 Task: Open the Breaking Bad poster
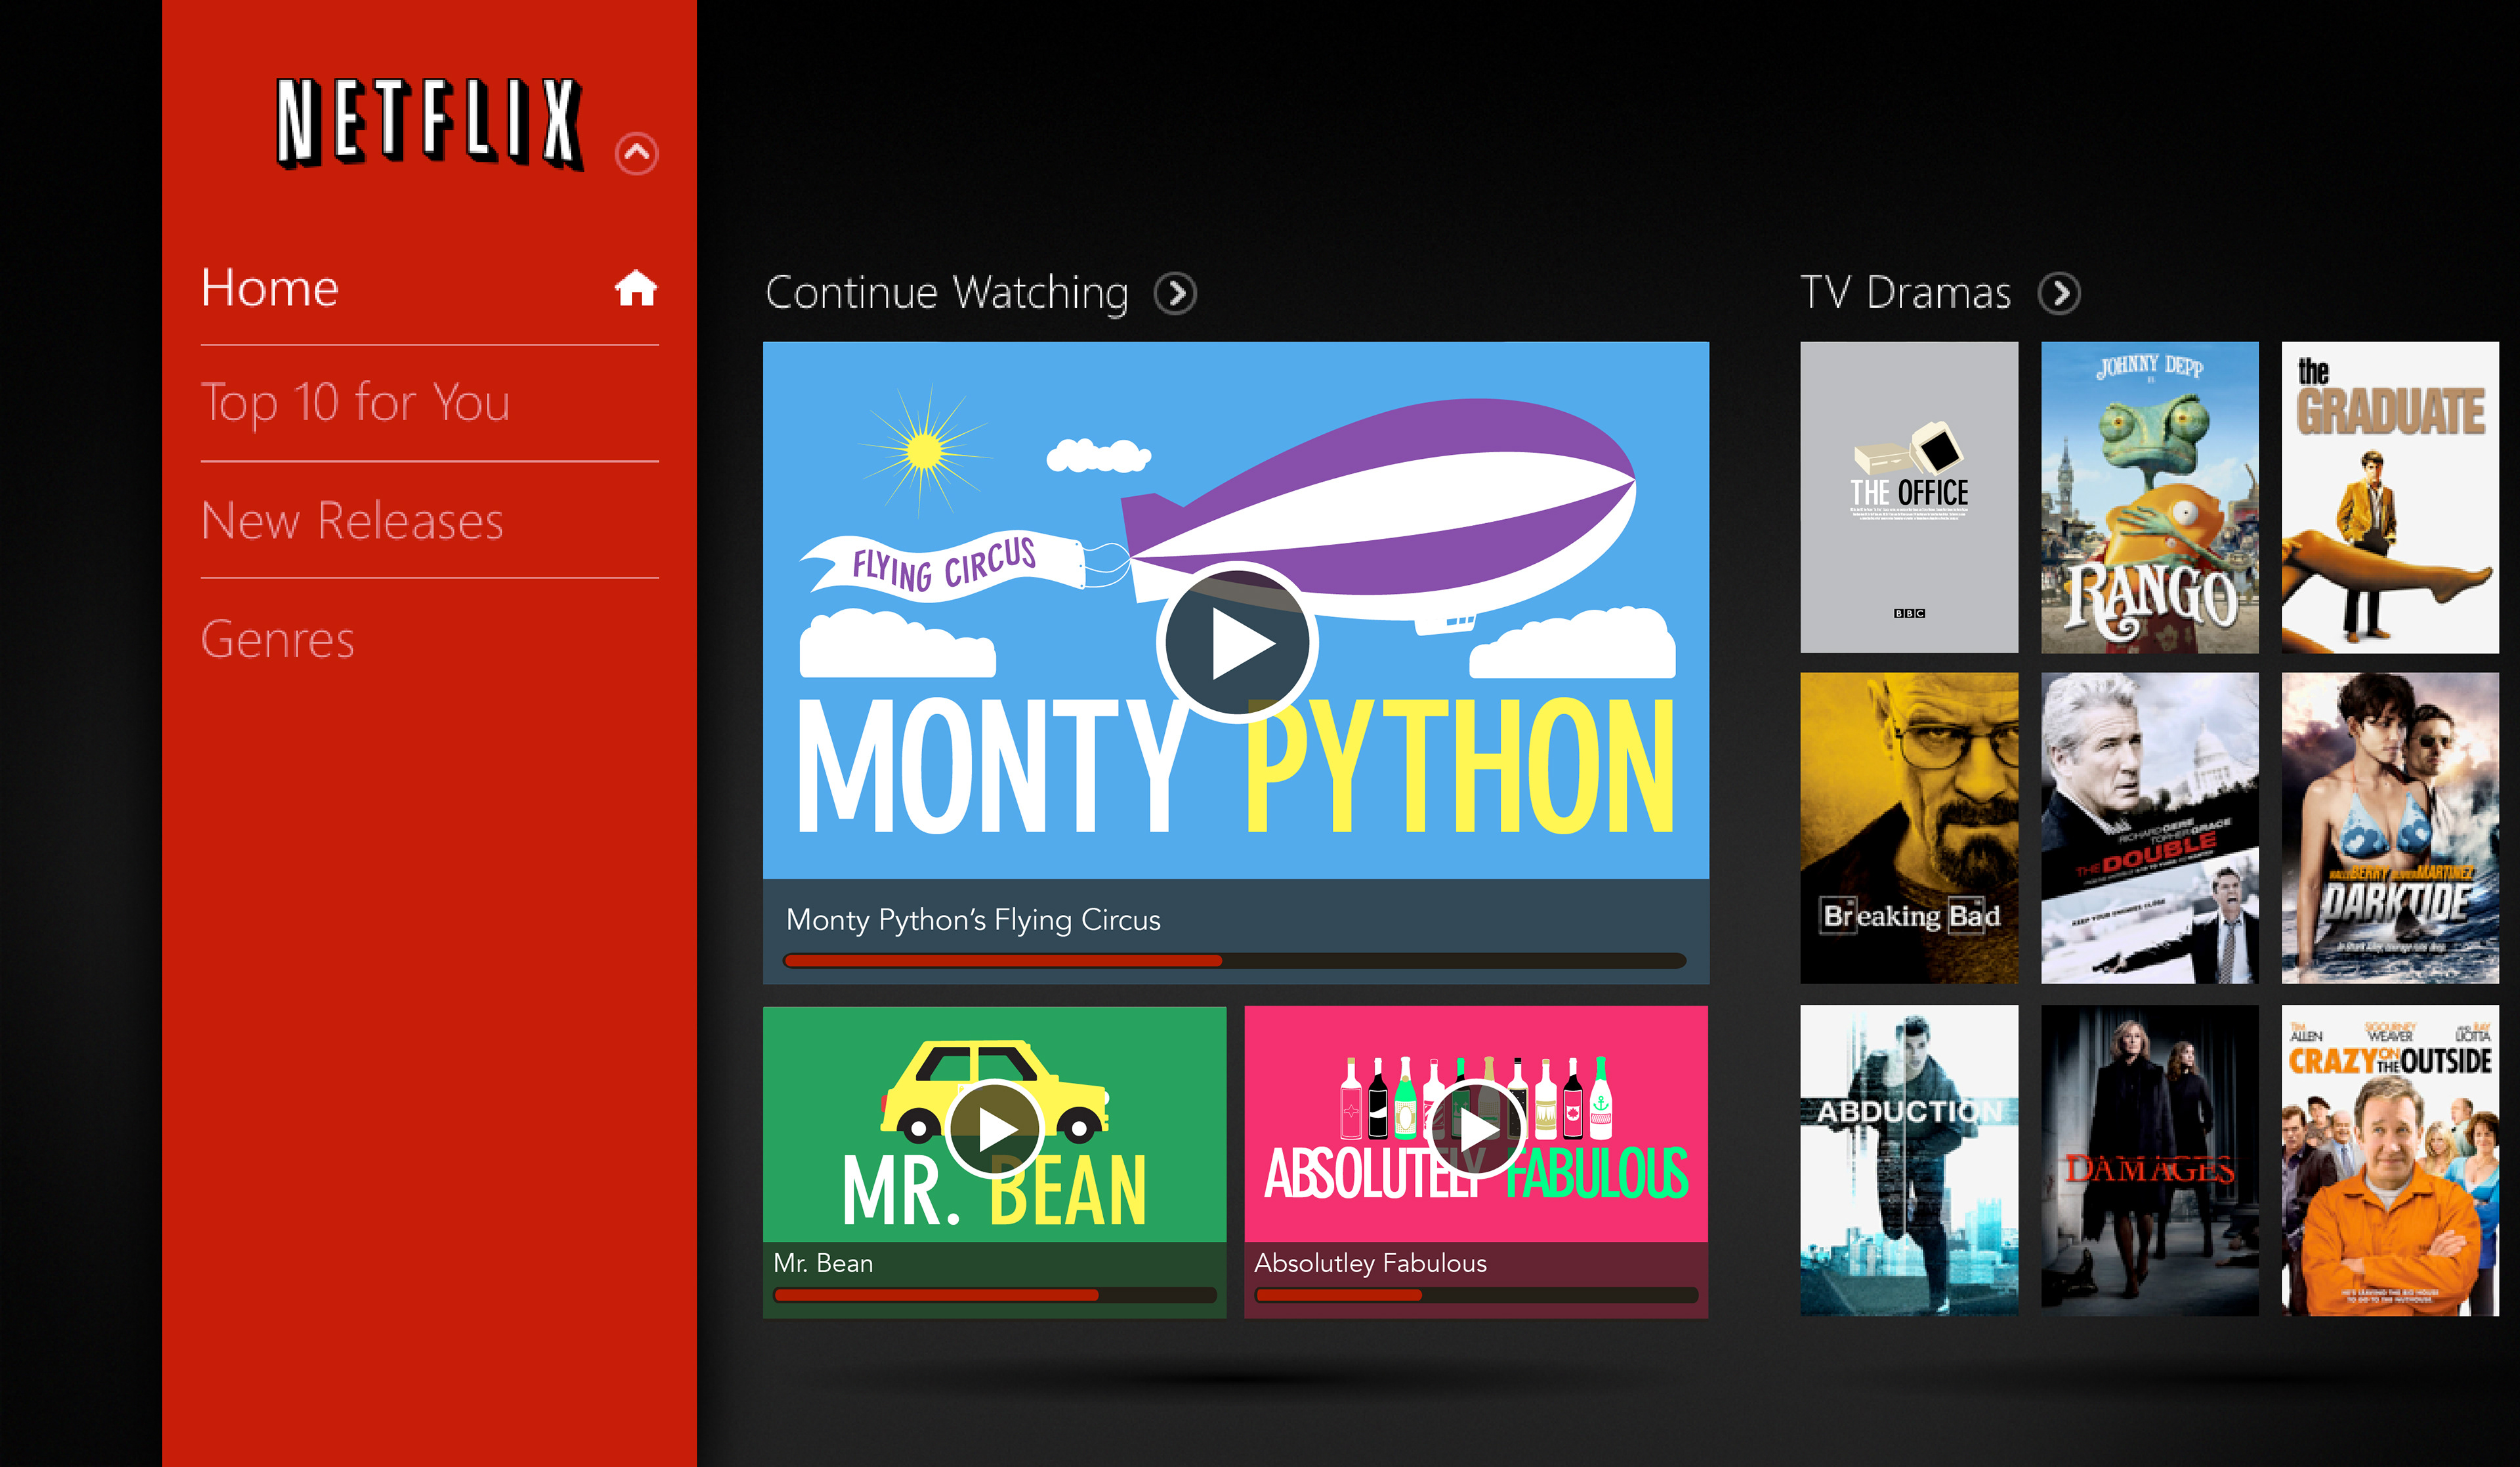click(x=1909, y=828)
